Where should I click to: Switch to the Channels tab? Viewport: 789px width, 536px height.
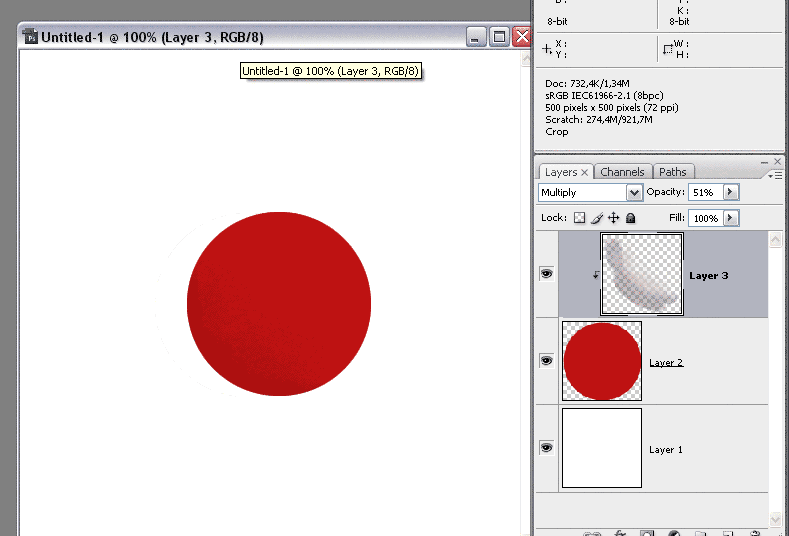[x=622, y=172]
